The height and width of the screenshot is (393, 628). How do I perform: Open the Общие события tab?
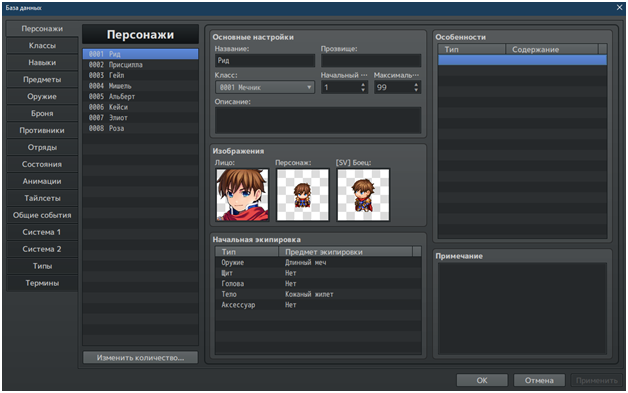point(42,215)
